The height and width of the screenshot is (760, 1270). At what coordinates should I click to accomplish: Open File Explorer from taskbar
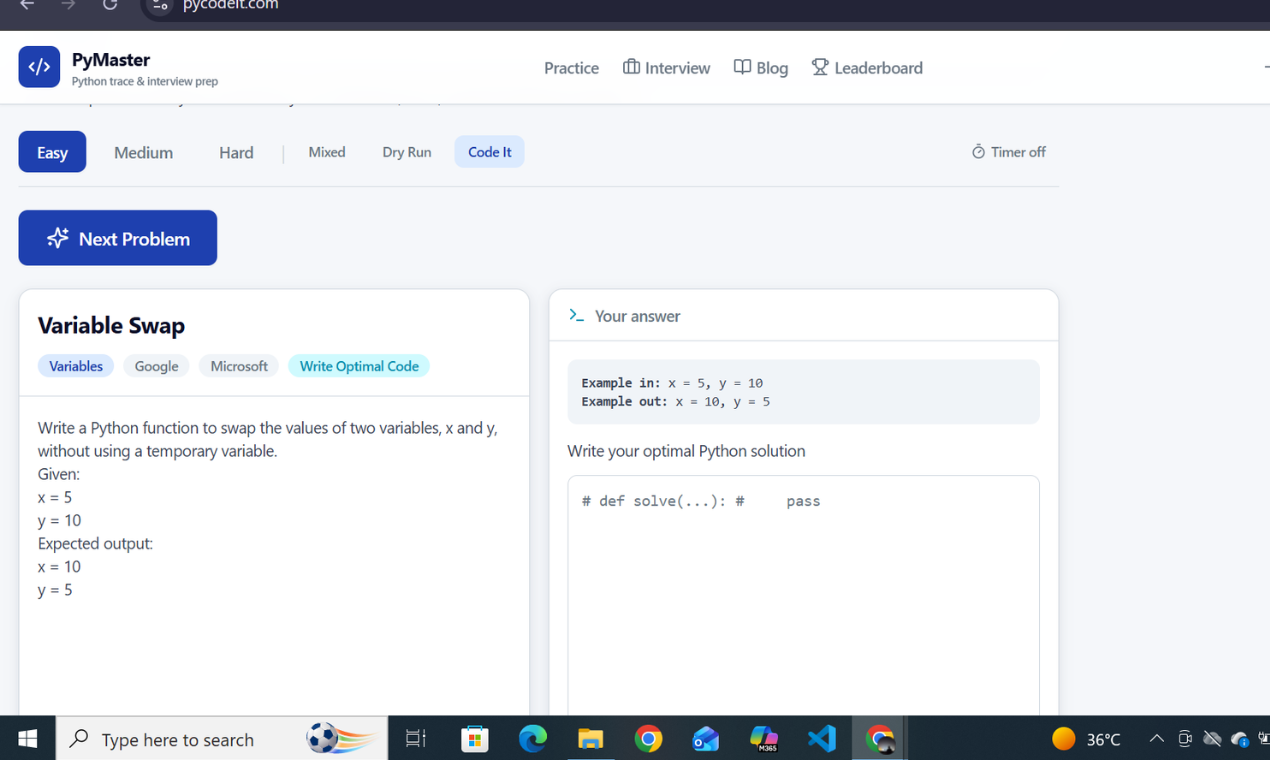(x=591, y=739)
